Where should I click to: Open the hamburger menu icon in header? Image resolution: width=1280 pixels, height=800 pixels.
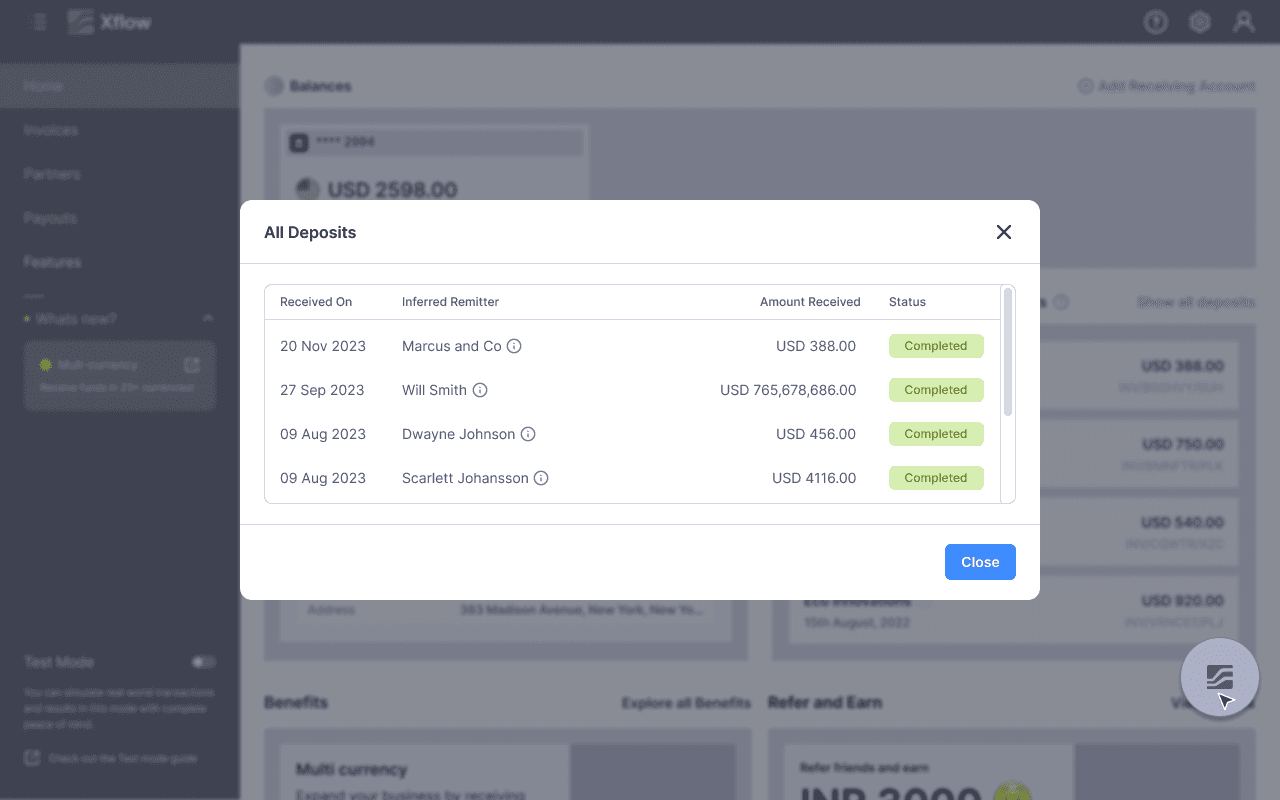coord(40,22)
